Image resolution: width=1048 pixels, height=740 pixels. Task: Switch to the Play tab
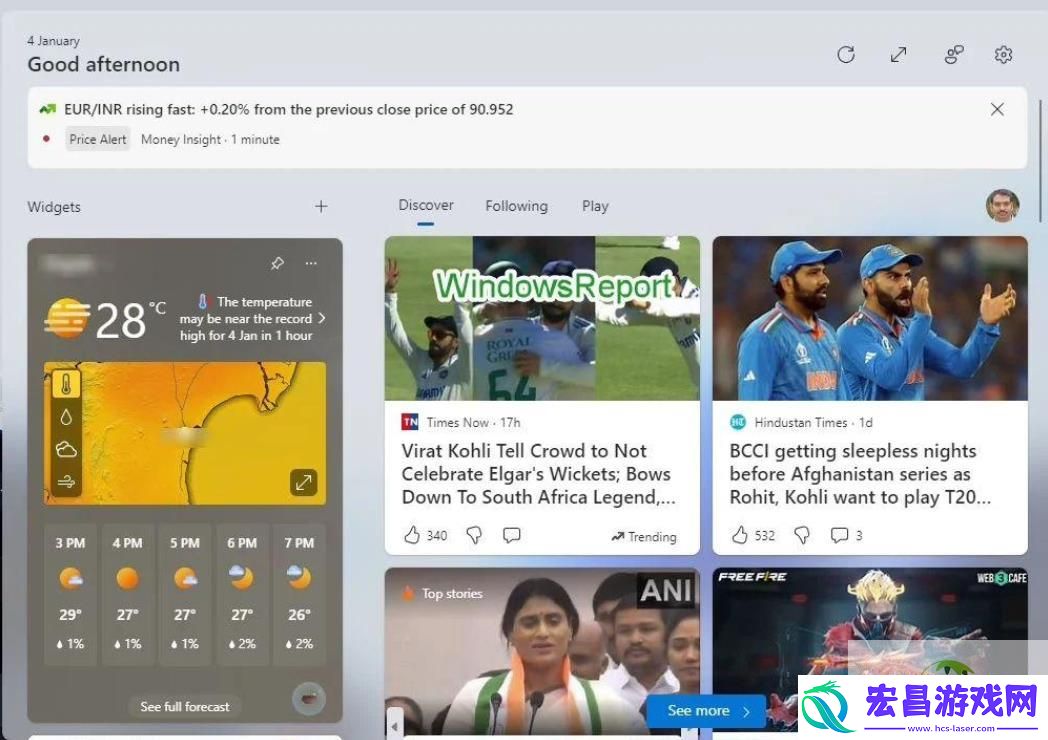coord(595,206)
